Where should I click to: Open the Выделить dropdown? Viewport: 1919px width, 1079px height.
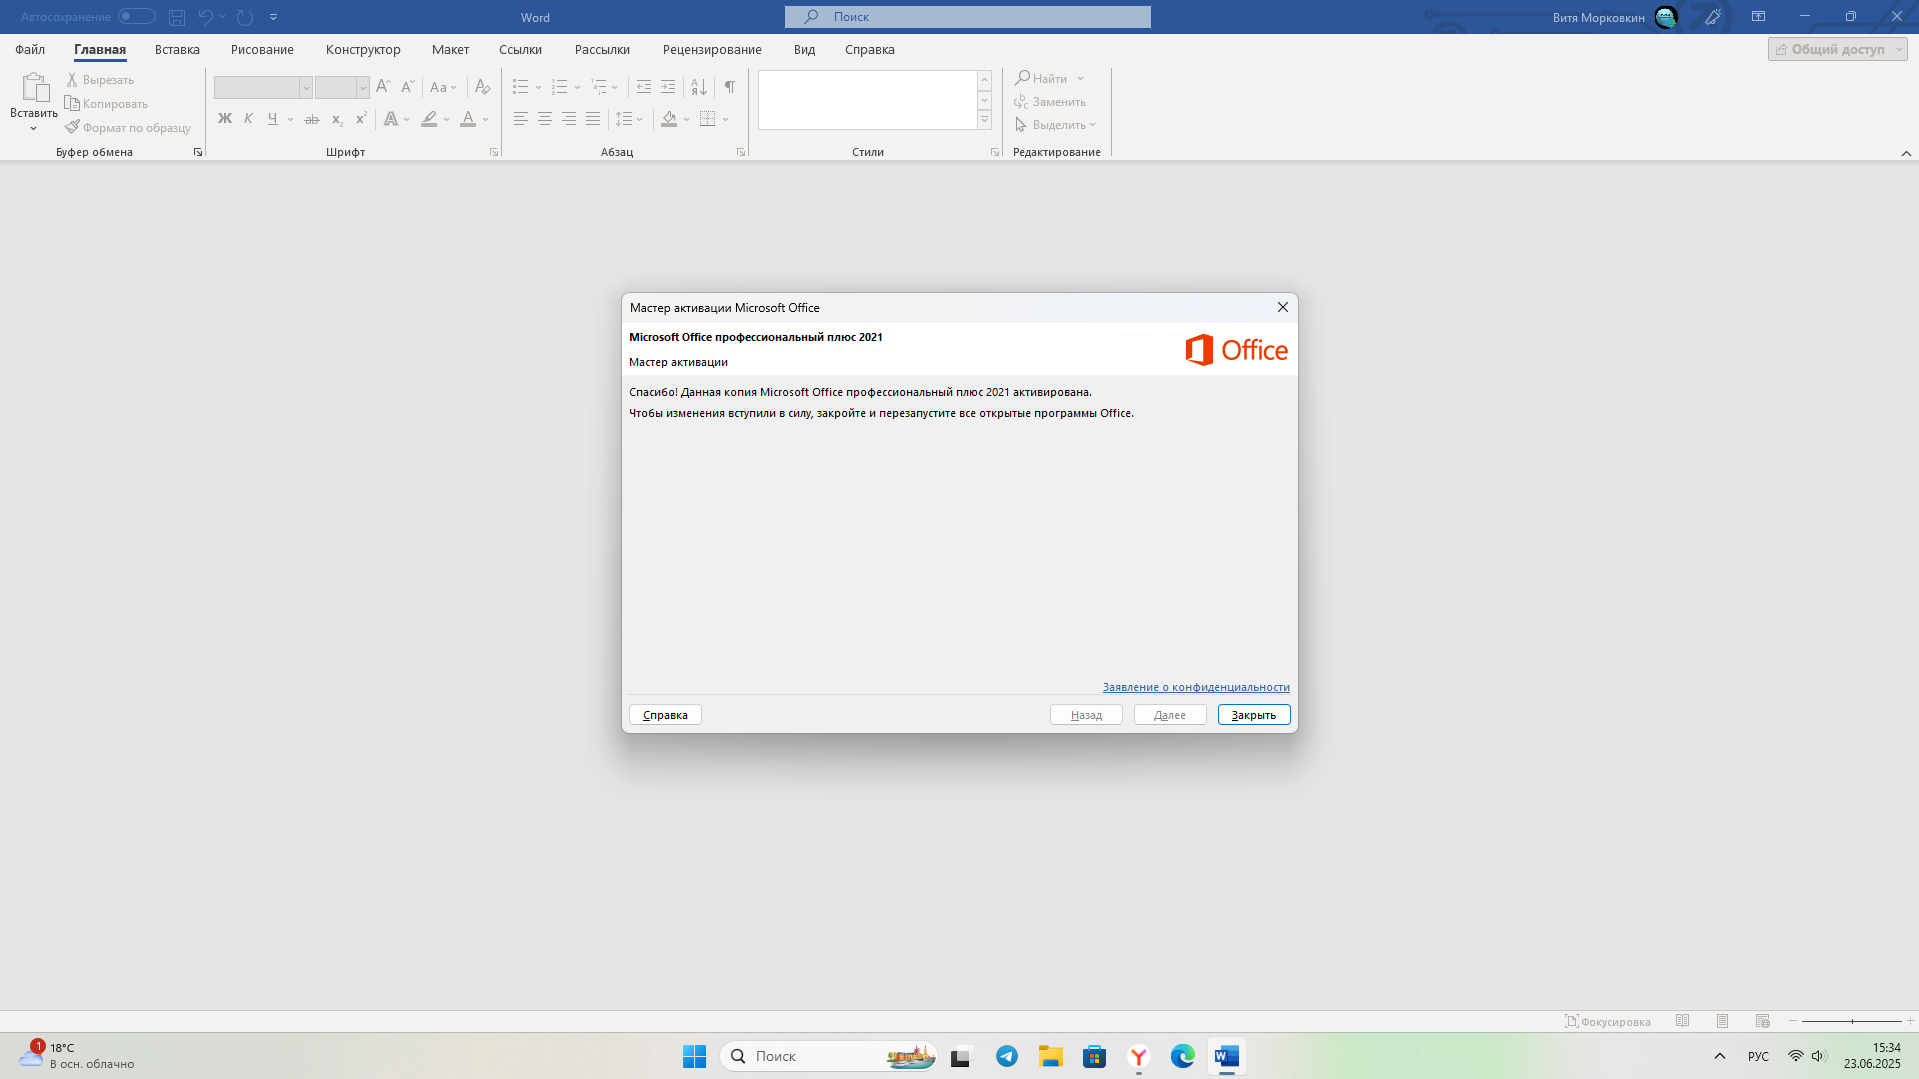point(1056,124)
